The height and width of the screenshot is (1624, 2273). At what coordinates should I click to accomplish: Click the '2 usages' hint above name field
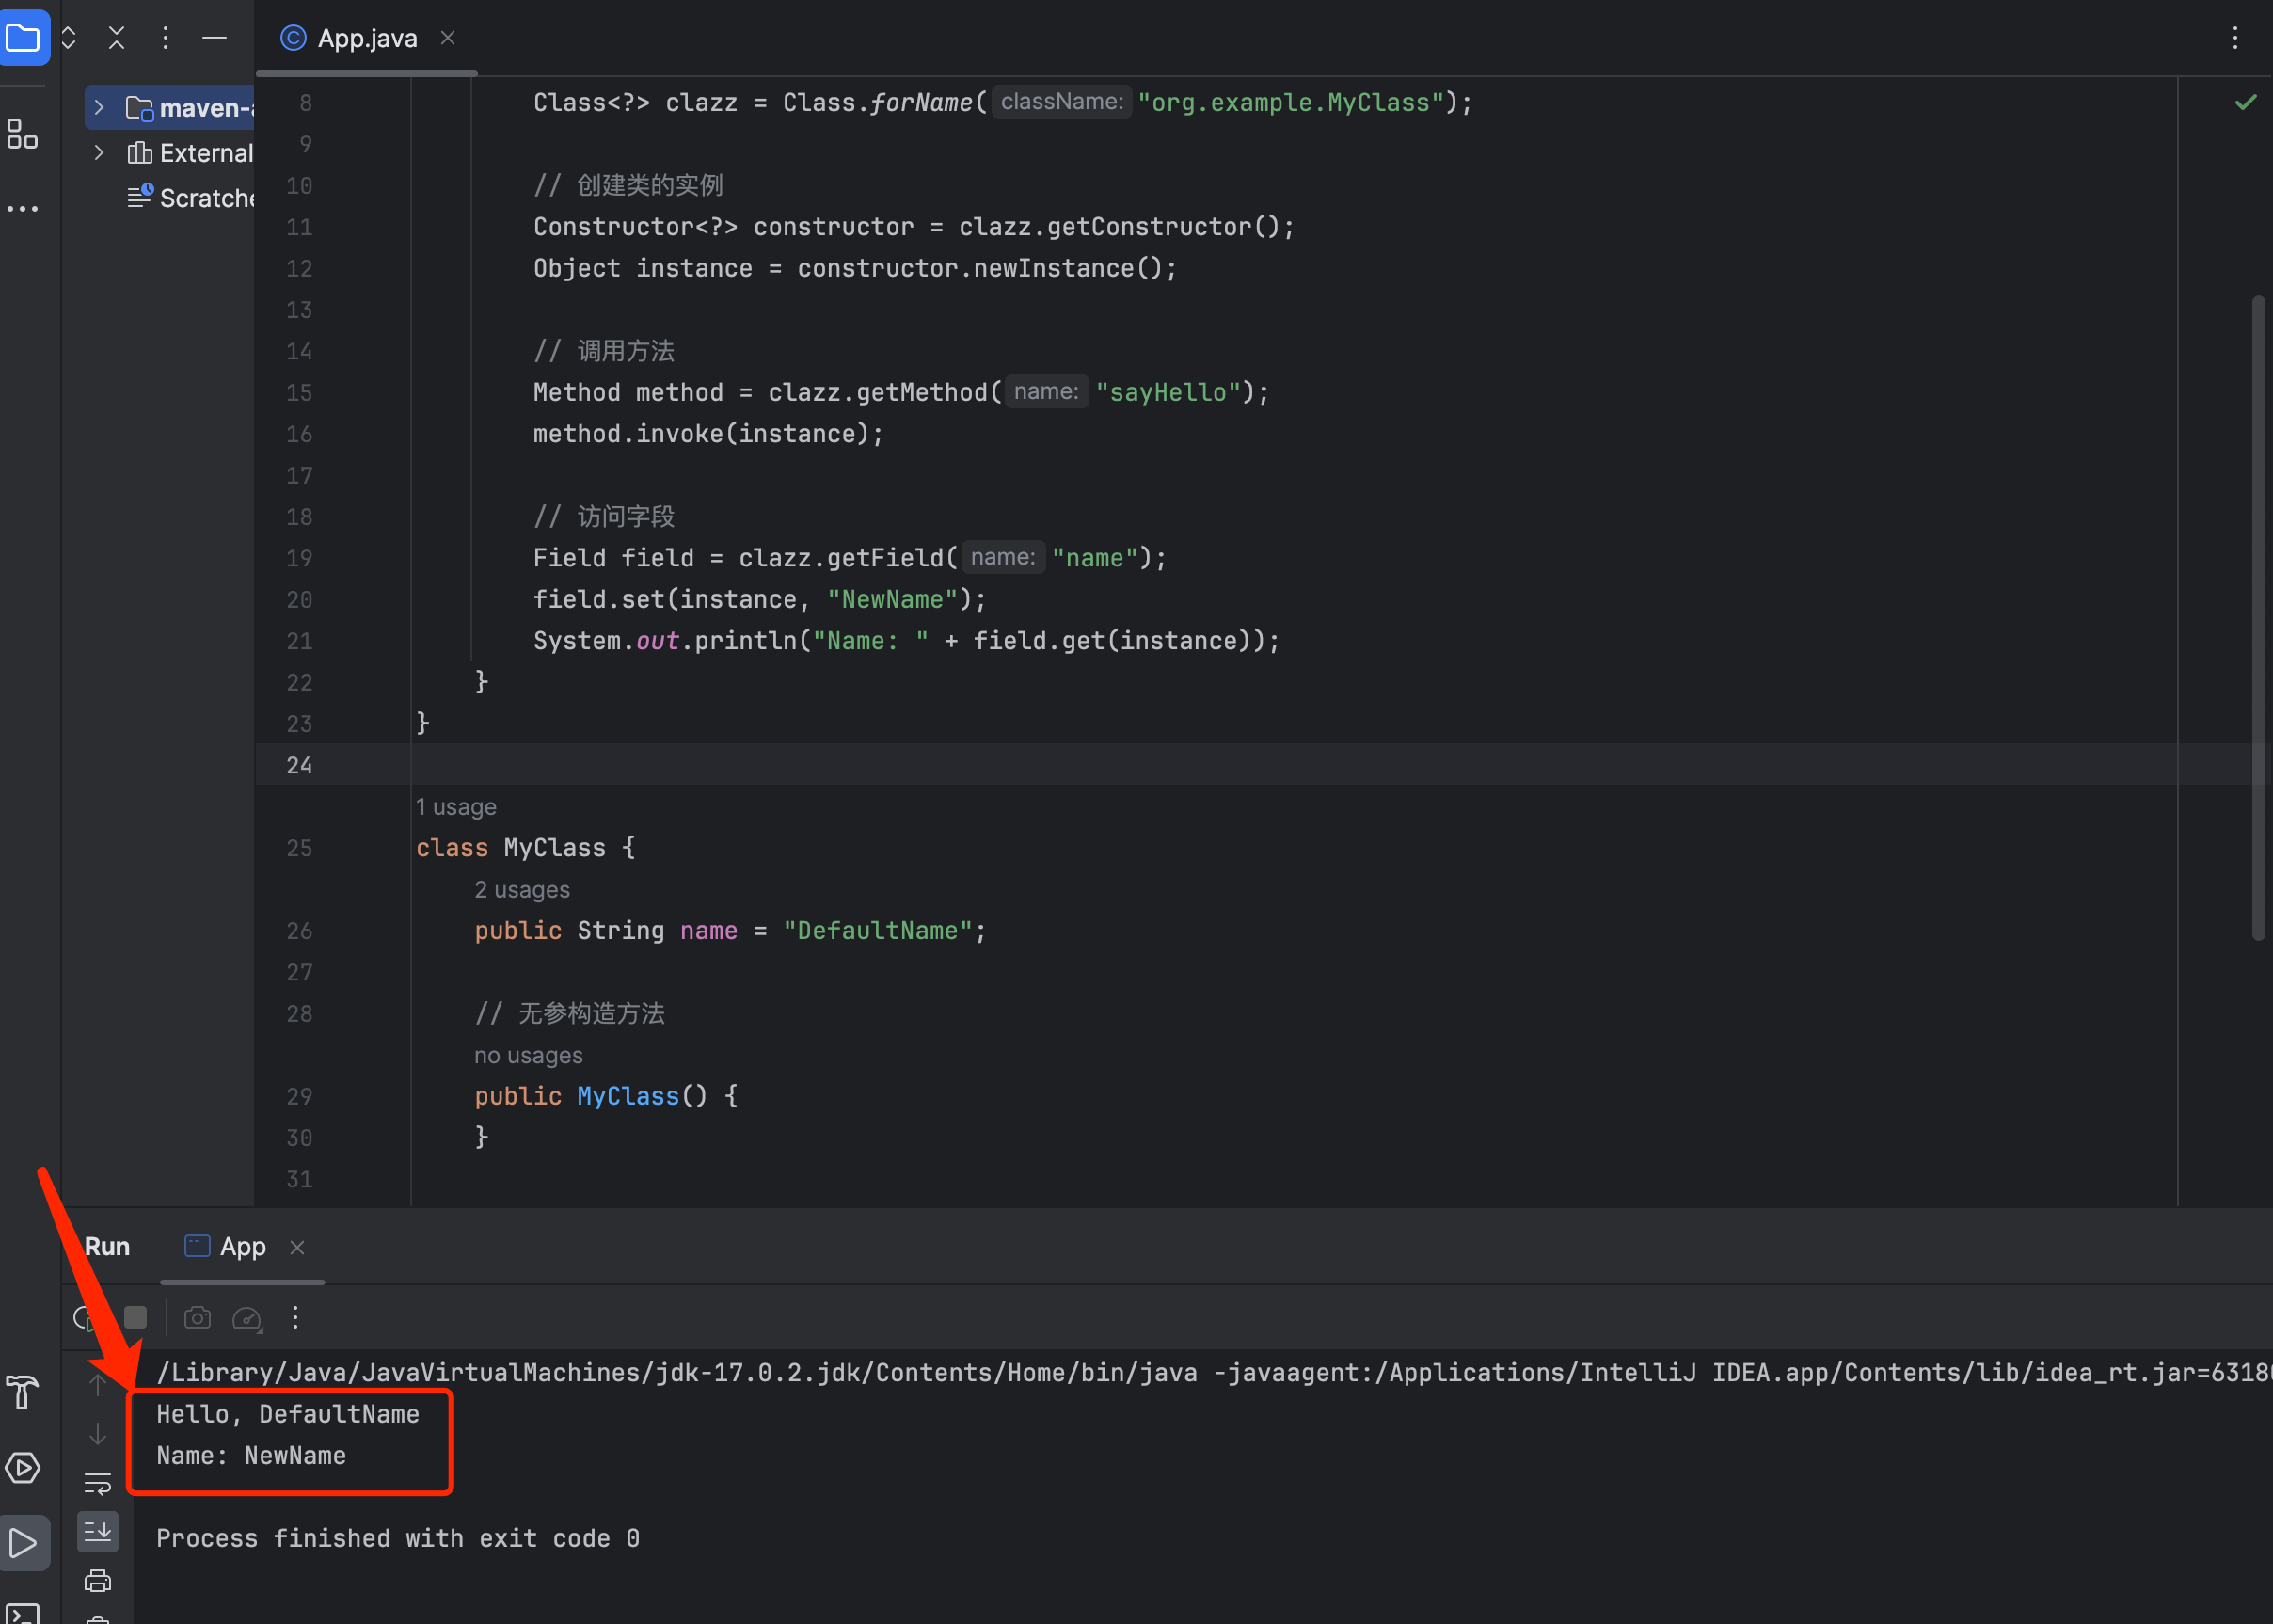pos(522,890)
